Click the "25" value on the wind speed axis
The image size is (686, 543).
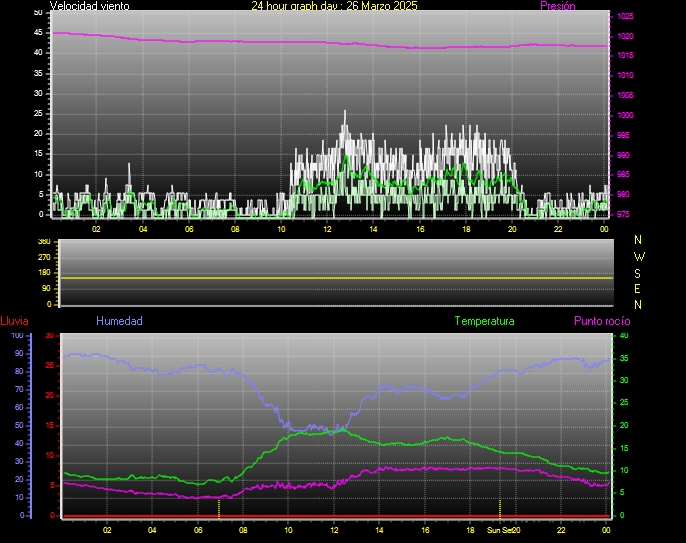click(38, 114)
